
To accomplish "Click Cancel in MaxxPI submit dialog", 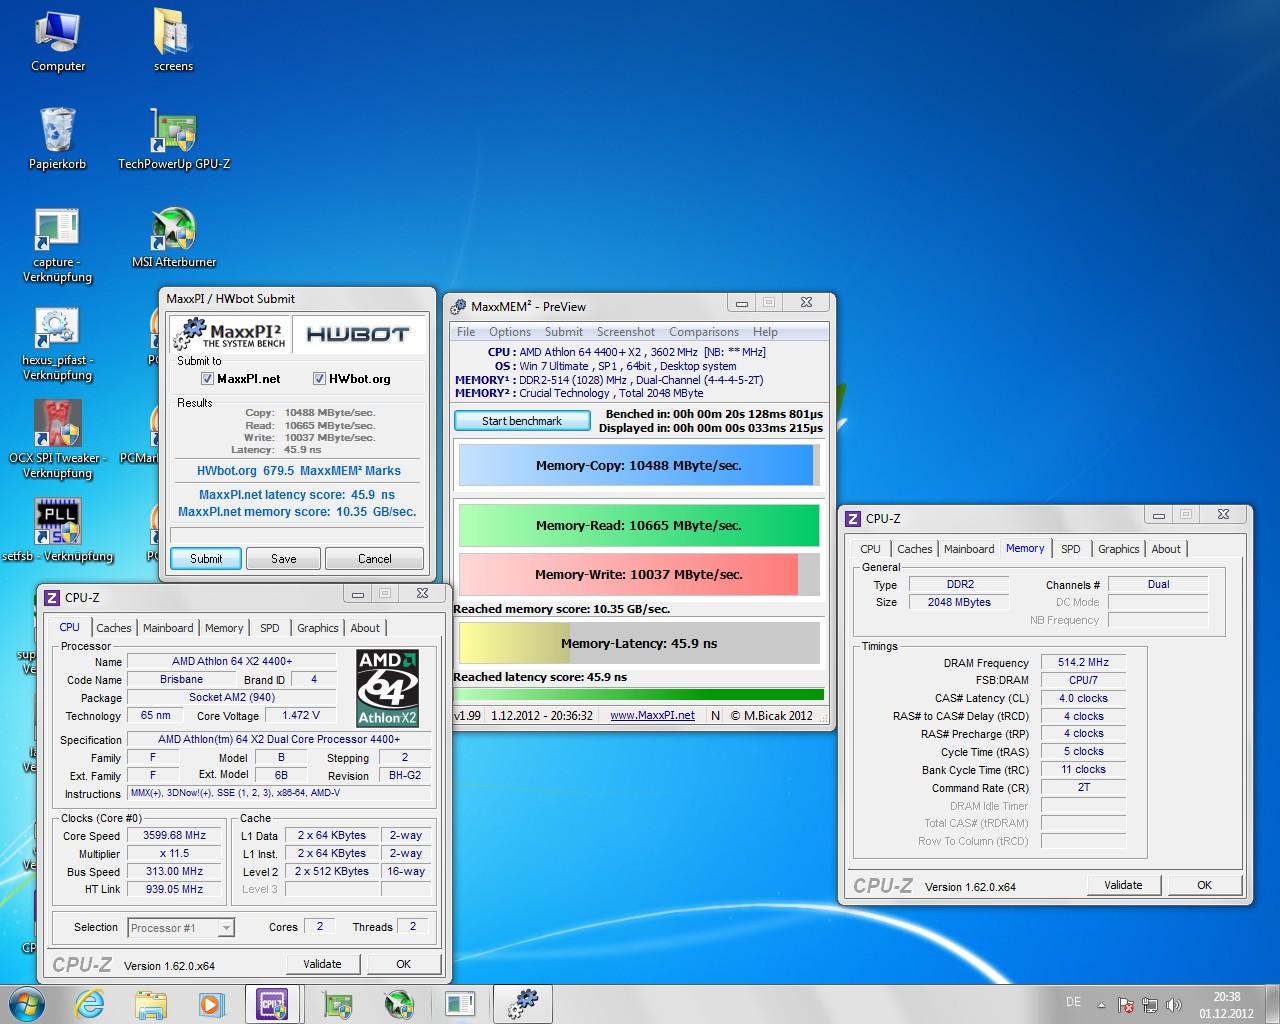I will [375, 559].
